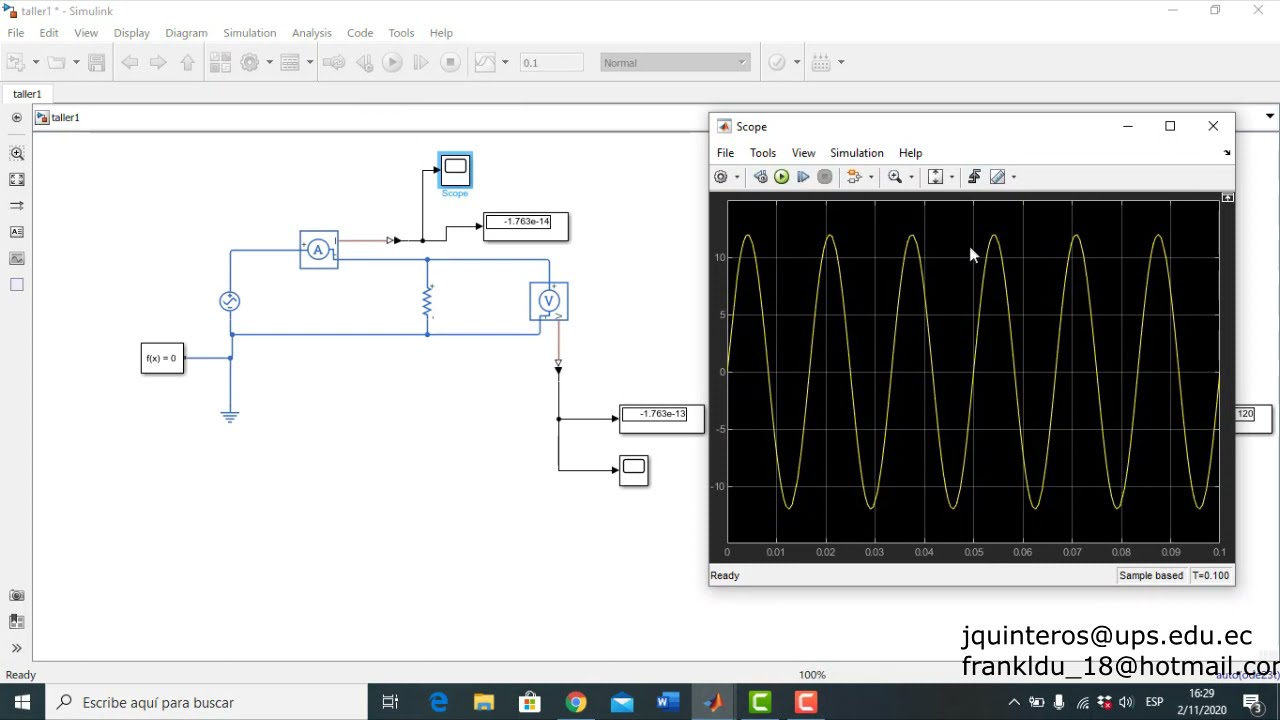Select Solver Configuration block f(x)=0
The width and height of the screenshot is (1280, 720).
162,358
